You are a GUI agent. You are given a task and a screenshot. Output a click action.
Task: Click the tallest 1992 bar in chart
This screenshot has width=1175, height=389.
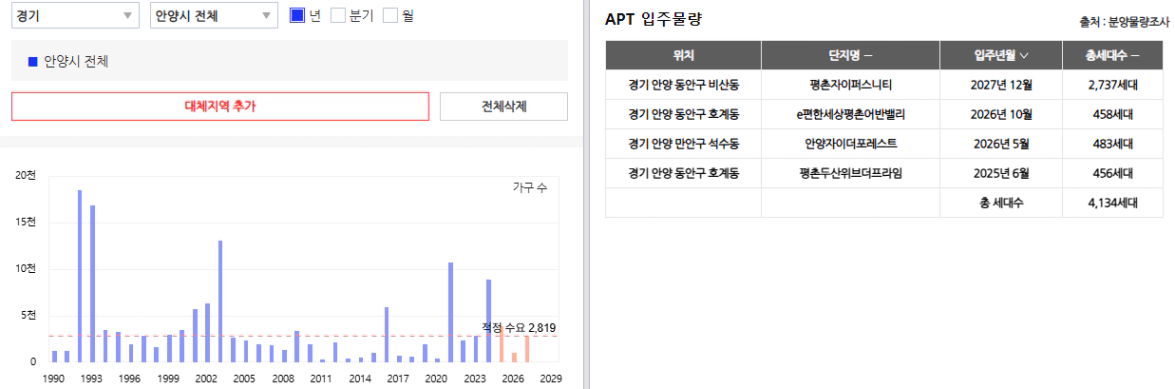point(79,276)
